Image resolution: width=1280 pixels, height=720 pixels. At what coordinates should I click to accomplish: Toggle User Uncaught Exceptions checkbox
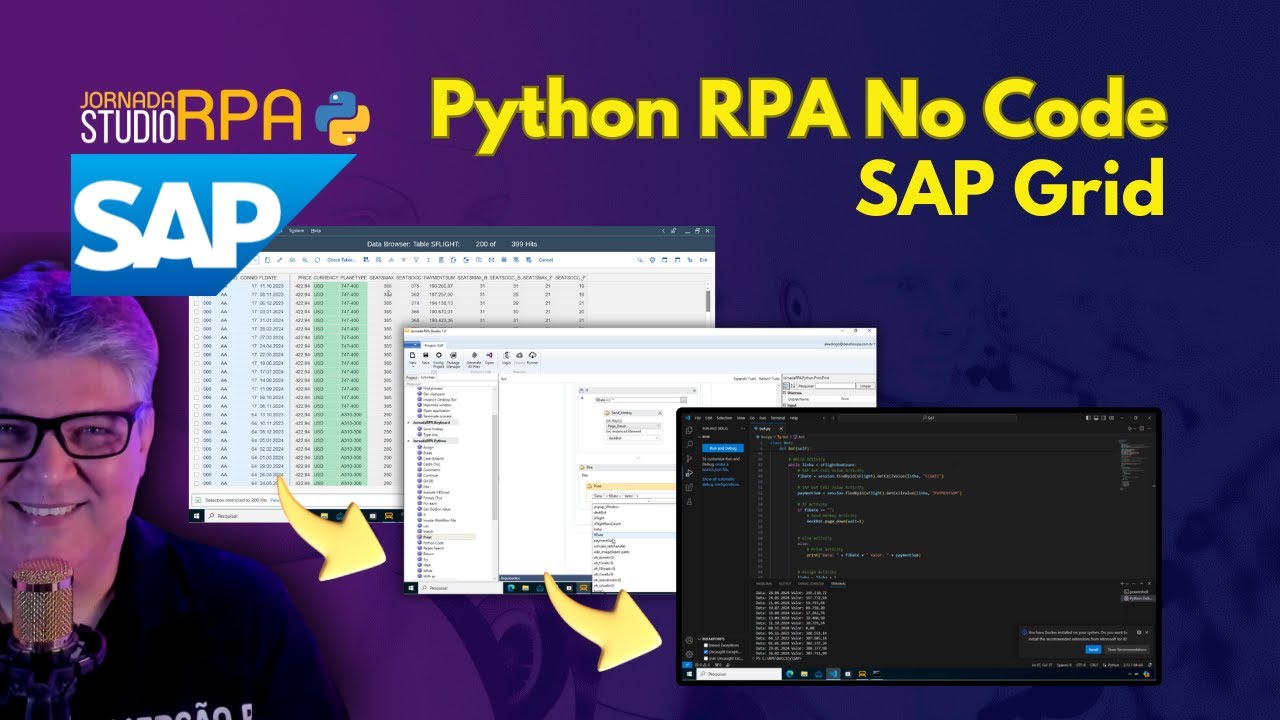pyautogui.click(x=706, y=658)
